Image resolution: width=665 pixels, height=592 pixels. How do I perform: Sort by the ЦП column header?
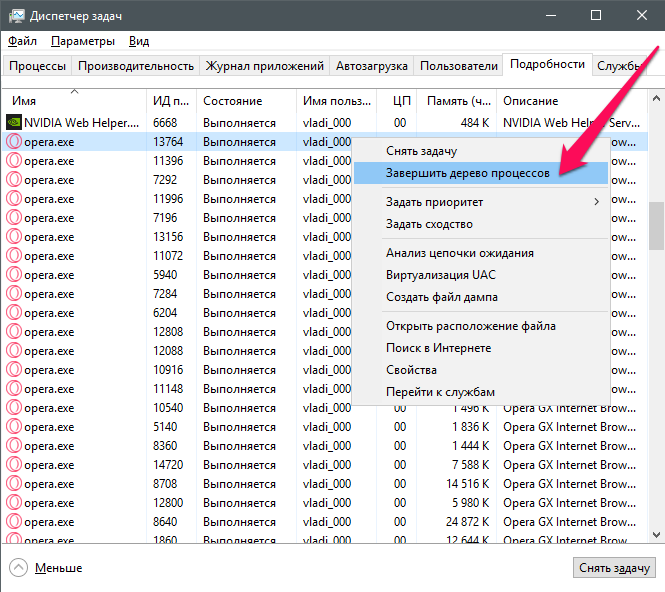pyautogui.click(x=397, y=101)
